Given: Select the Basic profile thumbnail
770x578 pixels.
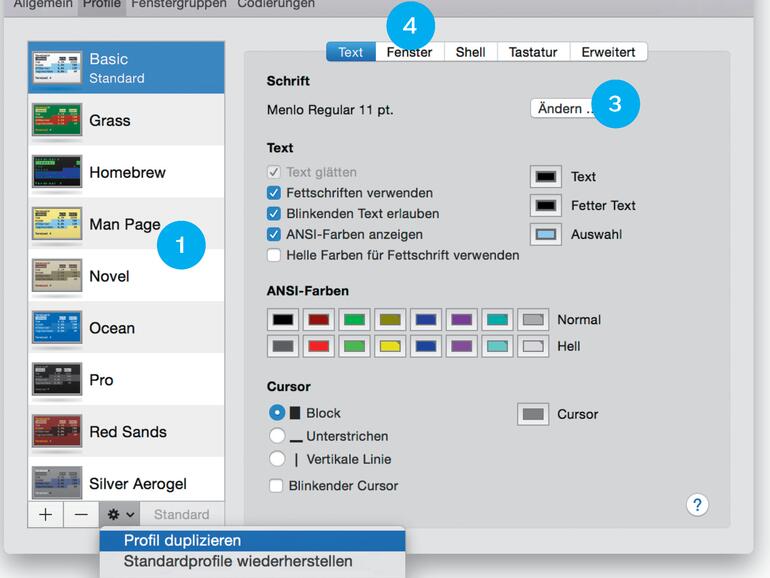Looking at the screenshot, I should (57, 67).
